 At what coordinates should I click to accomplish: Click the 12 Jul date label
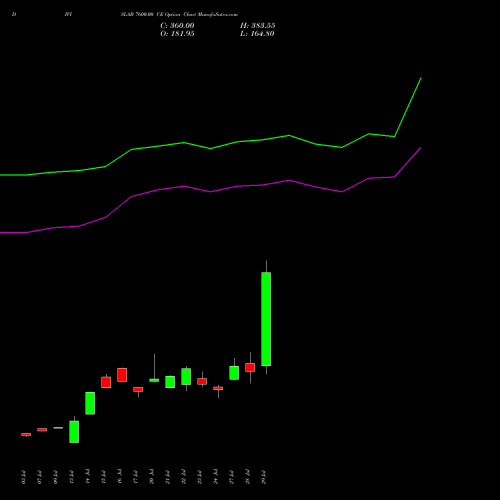click(71, 477)
